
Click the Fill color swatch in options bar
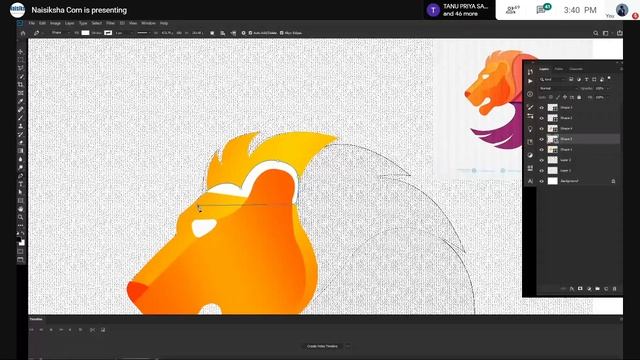(85, 33)
